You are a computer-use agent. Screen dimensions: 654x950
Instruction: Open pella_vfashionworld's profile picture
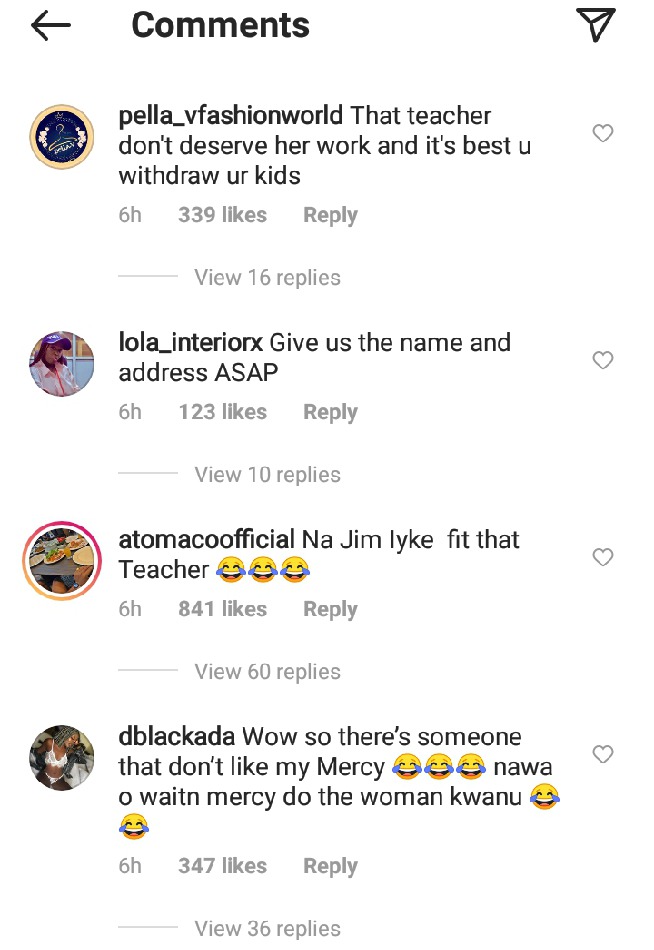tap(62, 136)
